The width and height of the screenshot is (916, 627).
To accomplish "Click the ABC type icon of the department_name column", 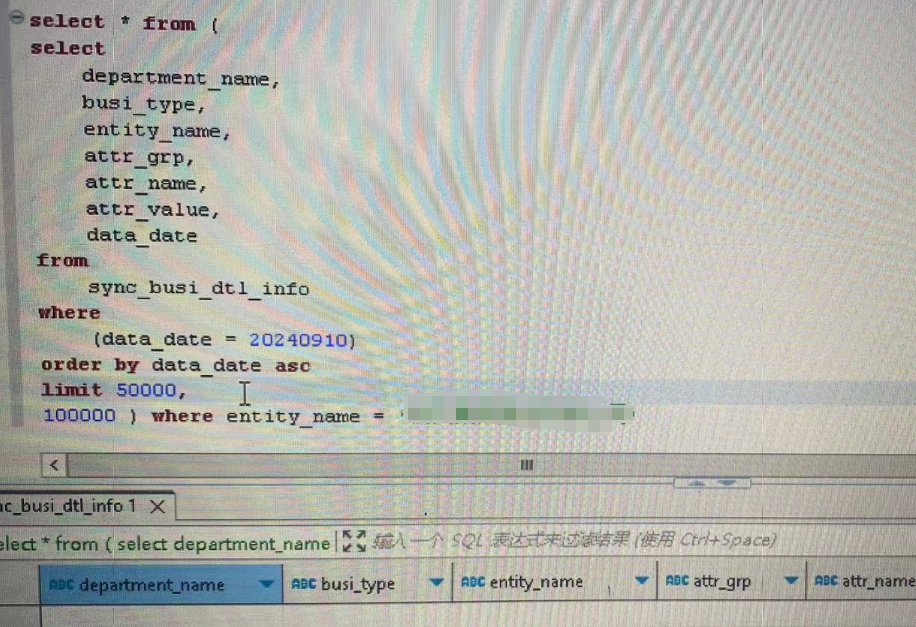I will tap(61, 584).
